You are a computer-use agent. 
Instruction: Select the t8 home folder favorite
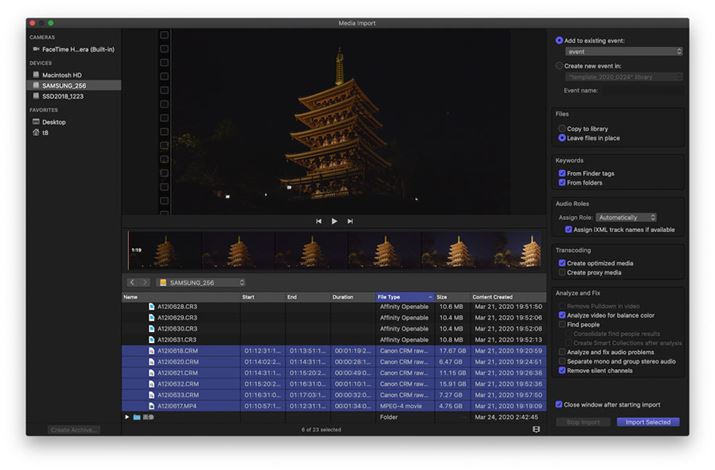pos(45,132)
